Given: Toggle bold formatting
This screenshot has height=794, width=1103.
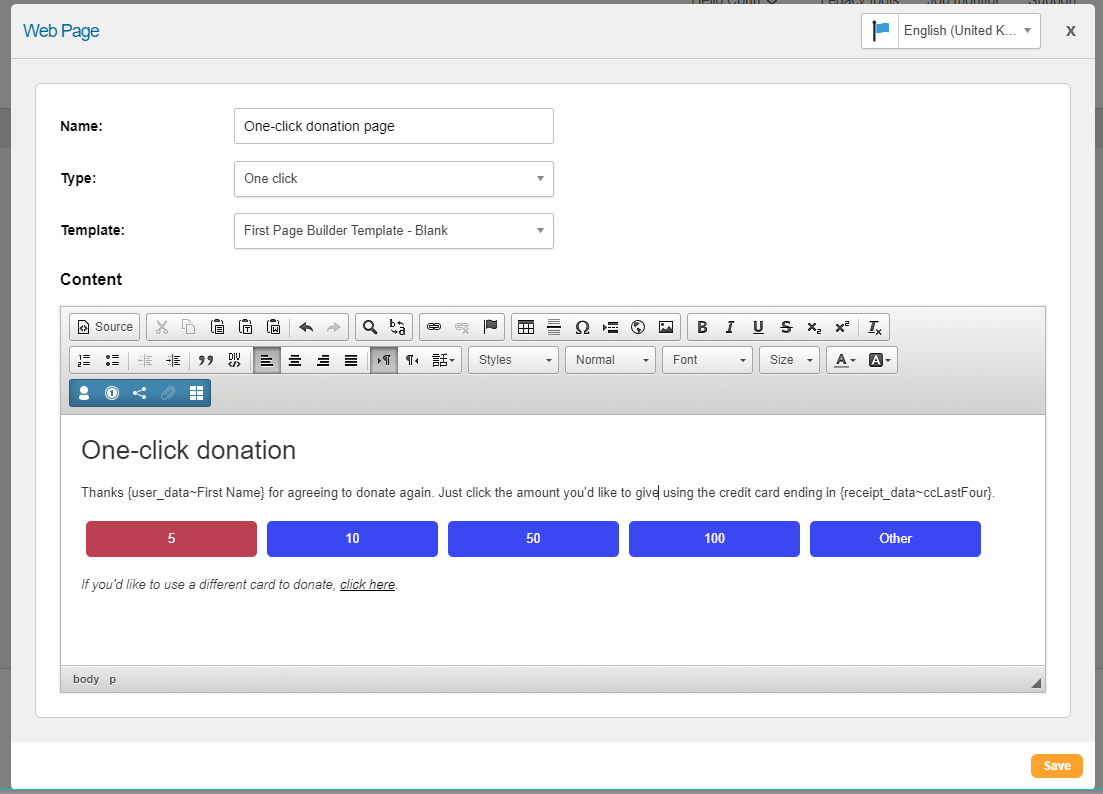Looking at the screenshot, I should [702, 327].
